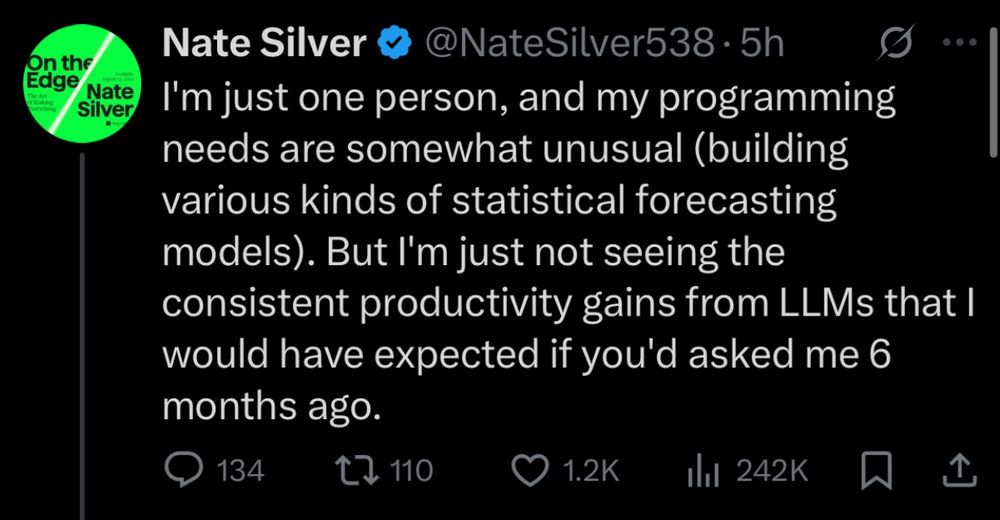Open view analytics bar chart icon
This screenshot has width=1000, height=520.
704,470
